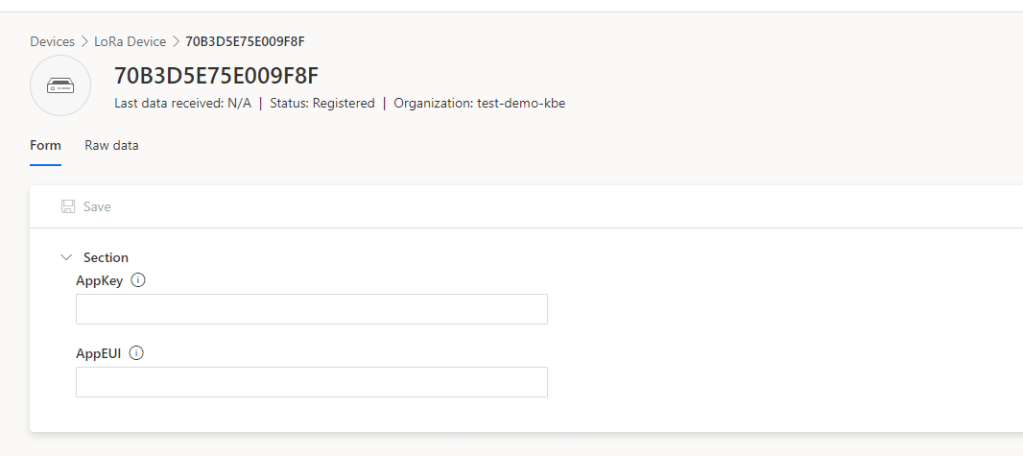The image size is (1023, 456).
Task: Open the Raw data tab
Action: (x=111, y=145)
